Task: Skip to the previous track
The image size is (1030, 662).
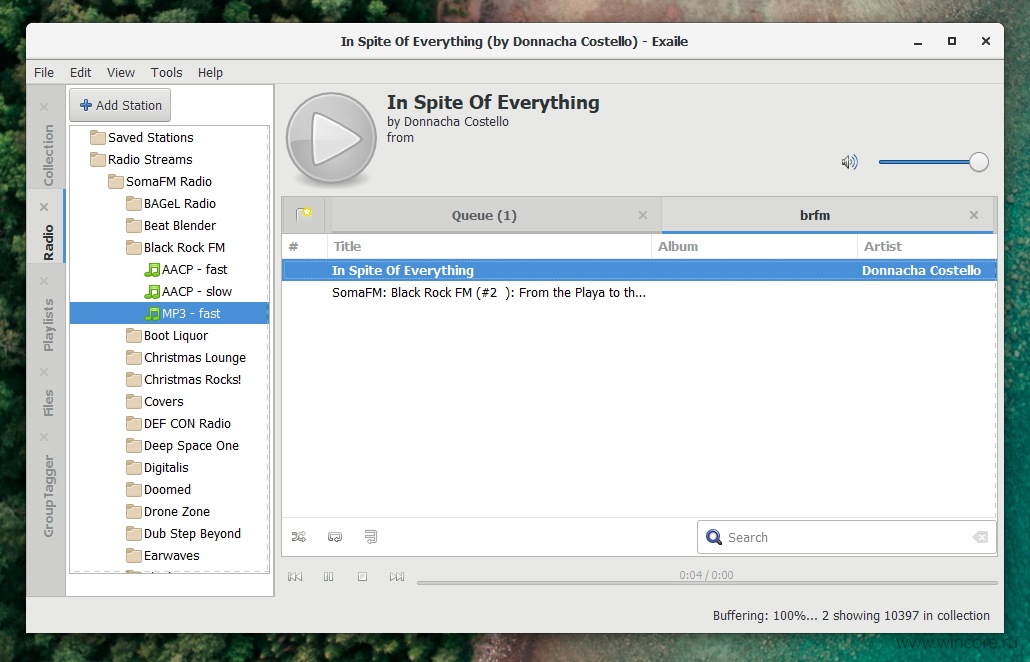Action: point(295,577)
